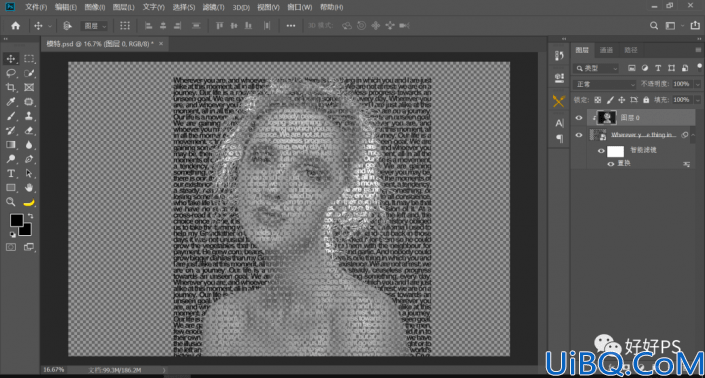
Task: Select the Brush tool
Action: [x=11, y=116]
